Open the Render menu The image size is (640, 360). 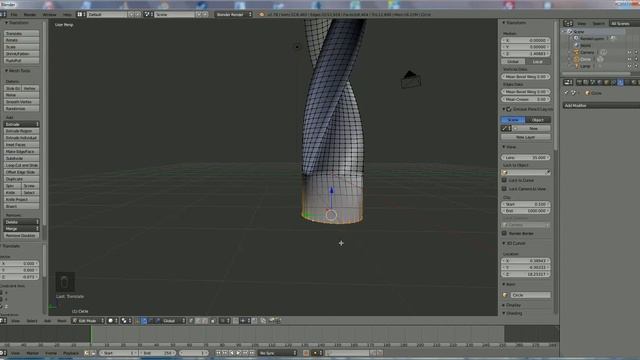pos(30,14)
